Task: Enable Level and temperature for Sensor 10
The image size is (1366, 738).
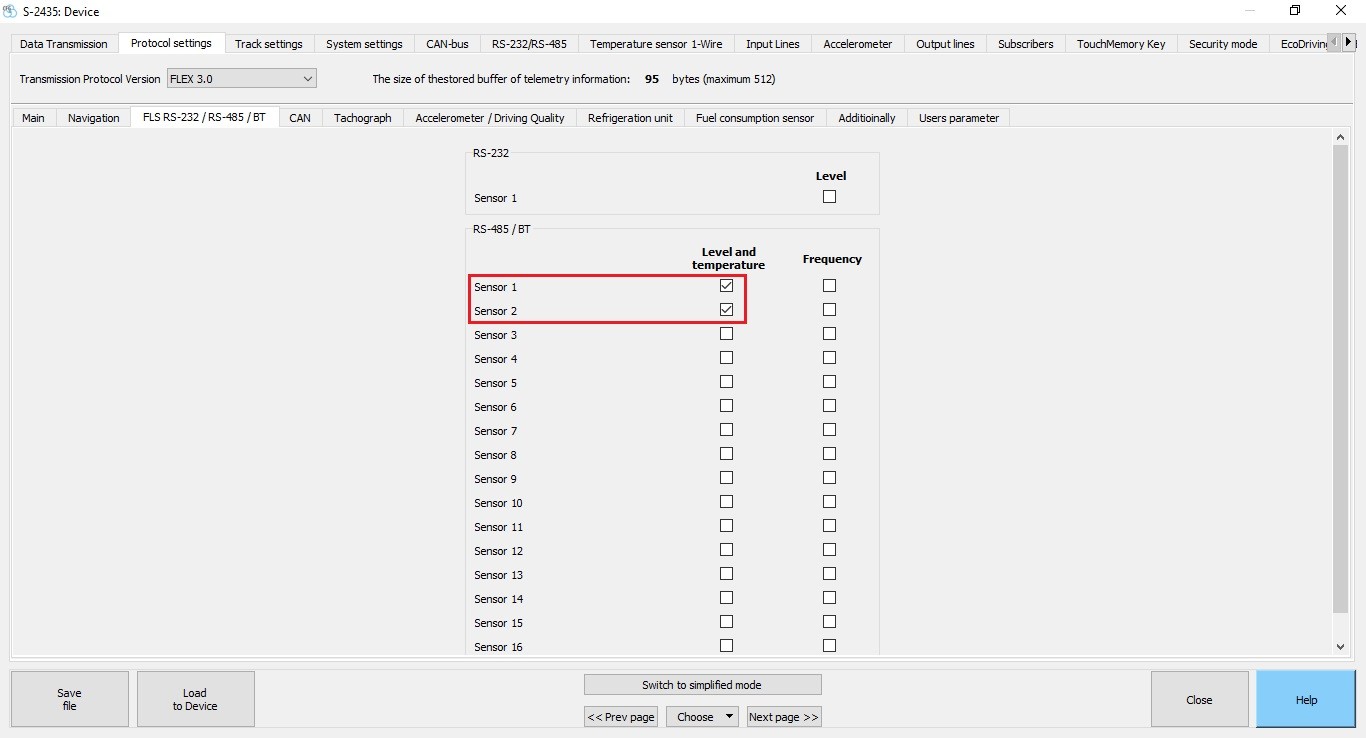Action: (x=726, y=501)
